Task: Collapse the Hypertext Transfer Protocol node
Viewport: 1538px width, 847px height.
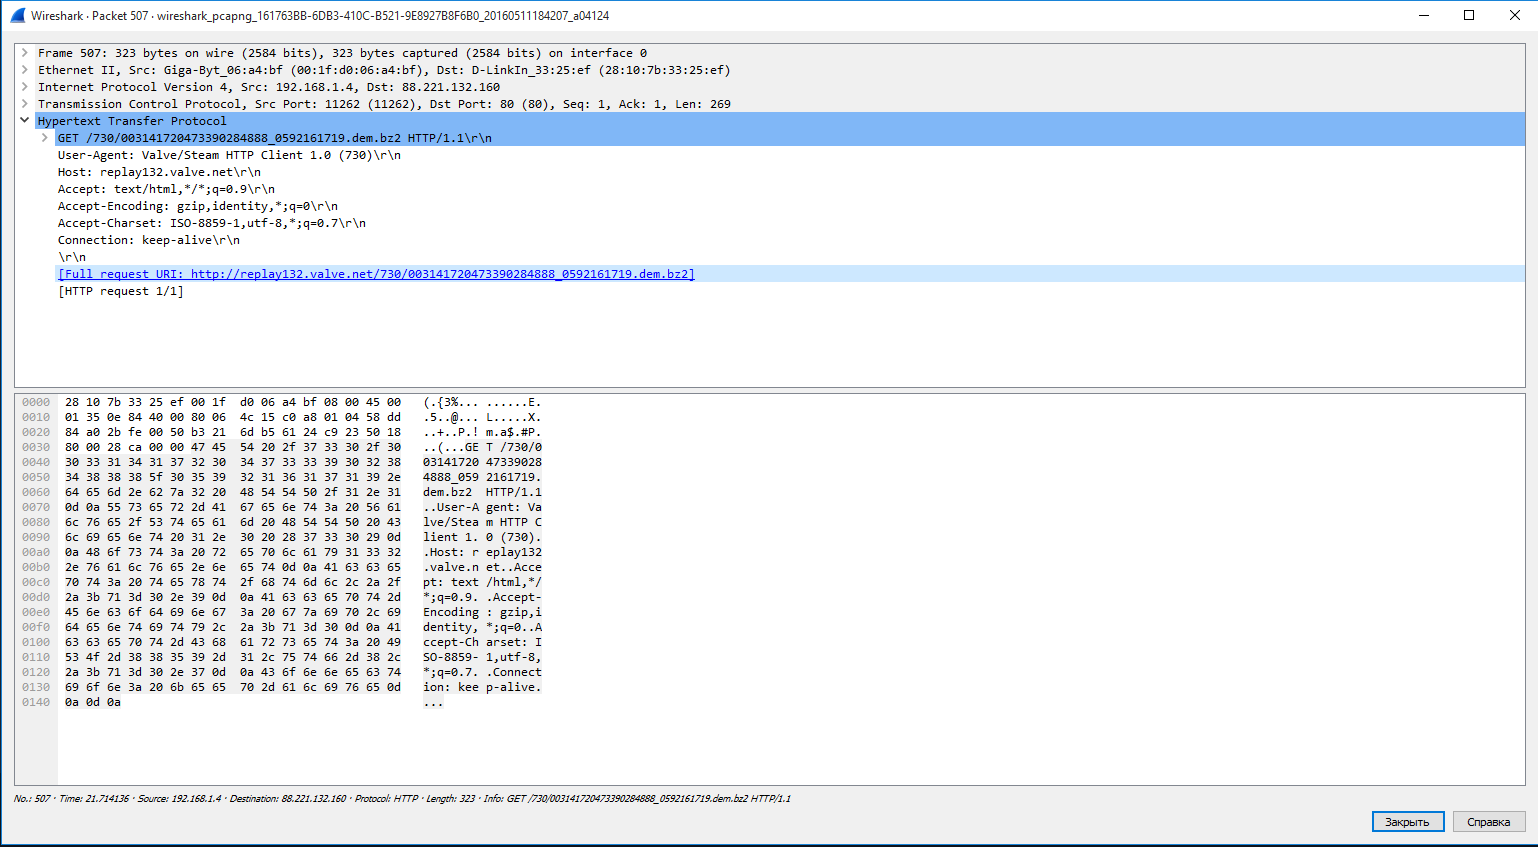Action: (x=24, y=121)
